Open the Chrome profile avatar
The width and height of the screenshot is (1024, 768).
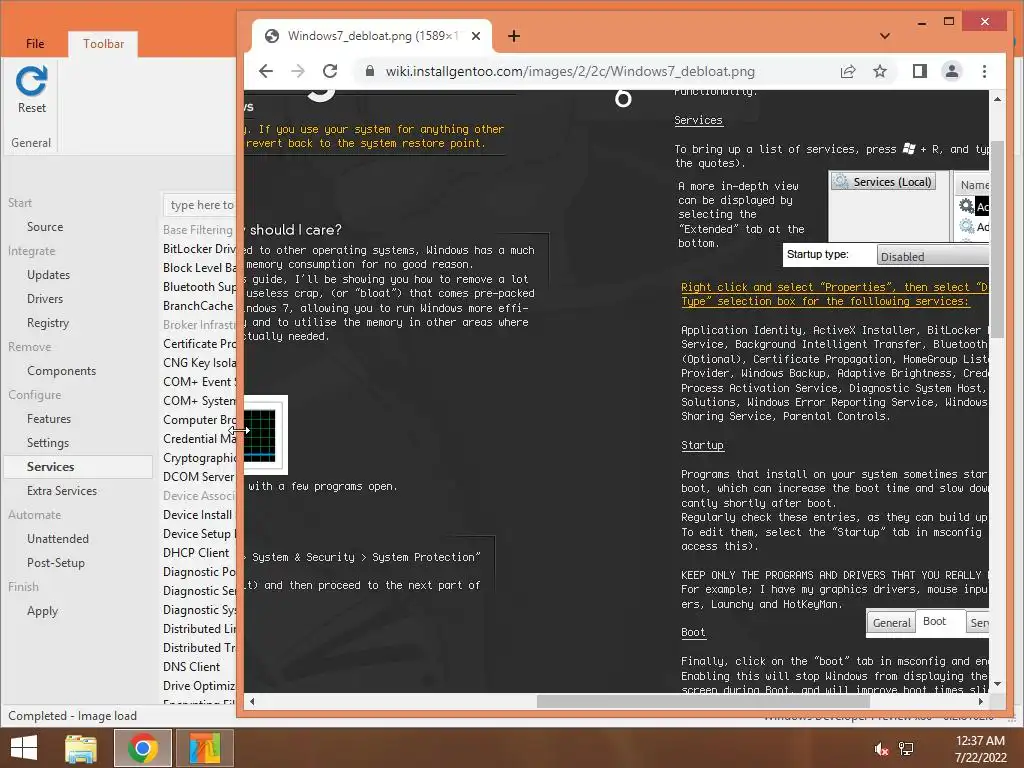pos(952,71)
